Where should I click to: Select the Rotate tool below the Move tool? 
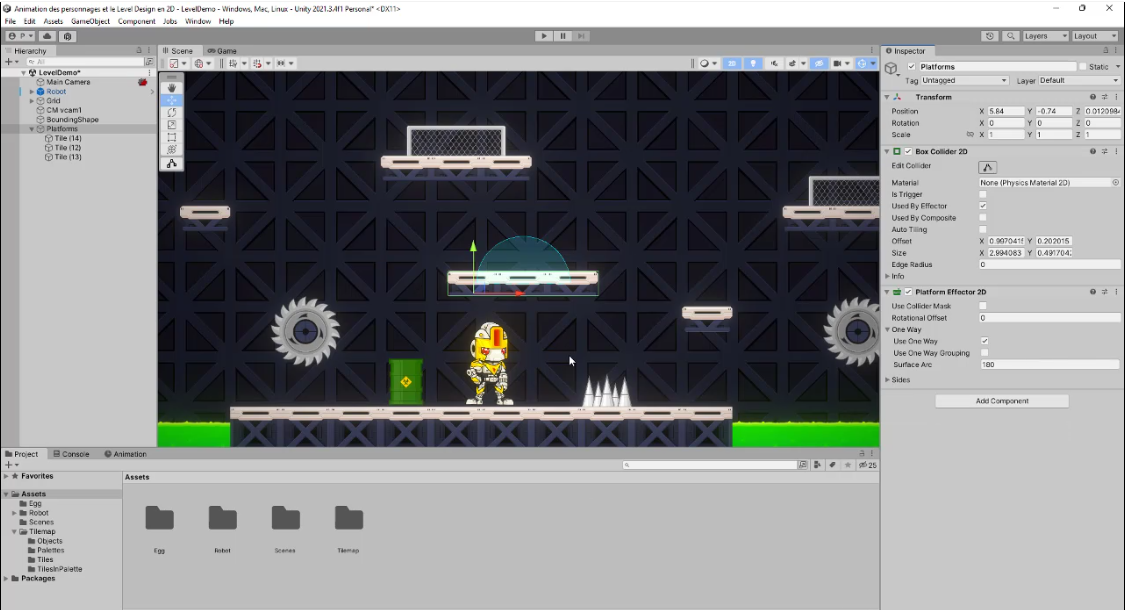[x=171, y=112]
